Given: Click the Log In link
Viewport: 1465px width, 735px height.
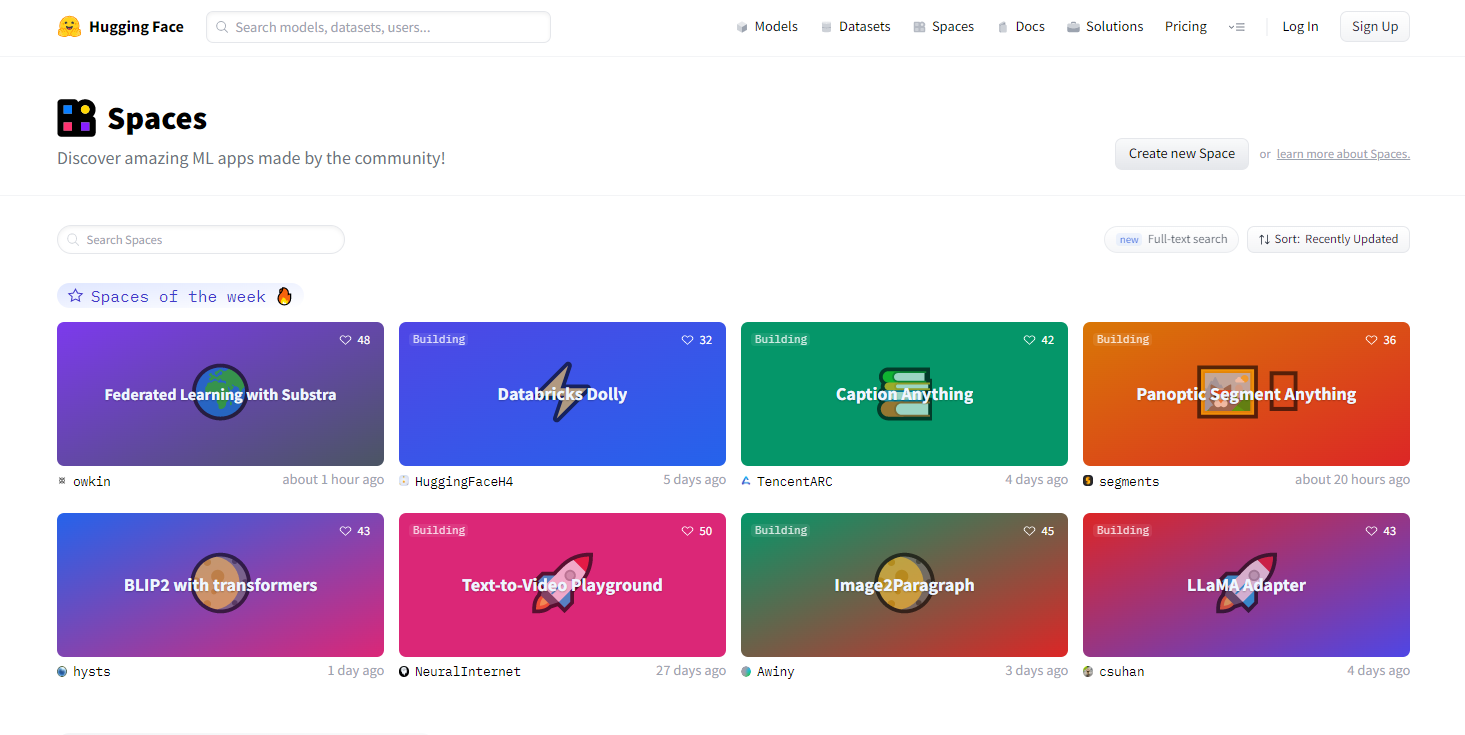Looking at the screenshot, I should click(1300, 27).
